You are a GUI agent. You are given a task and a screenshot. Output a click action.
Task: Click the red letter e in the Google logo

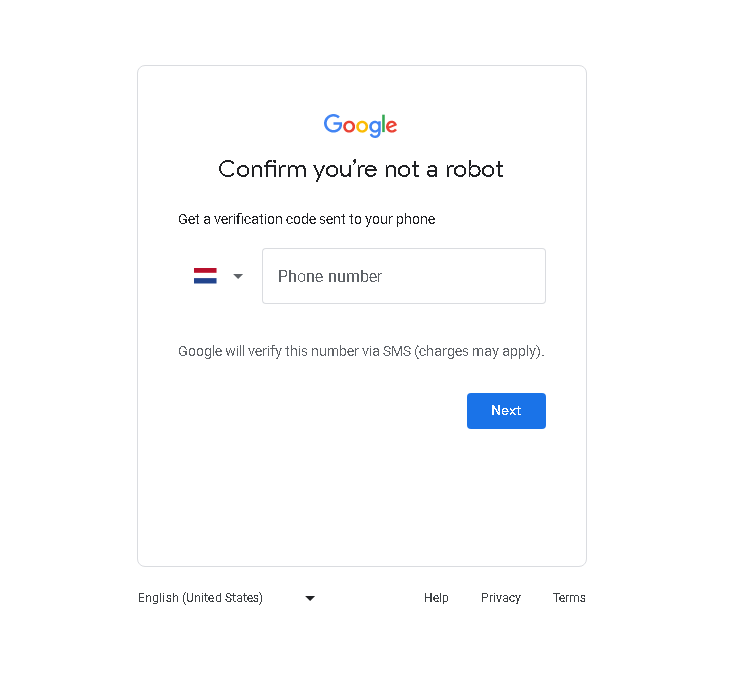392,126
